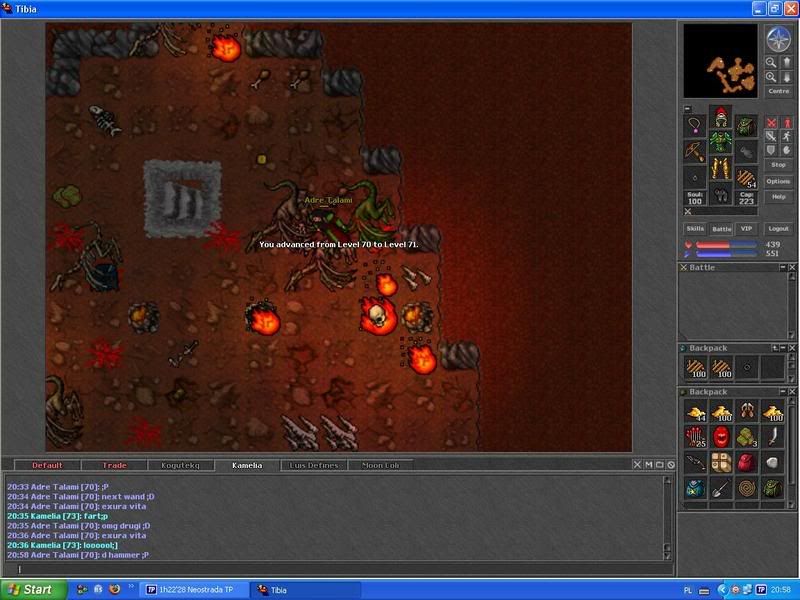Click the red health bar

tap(726, 245)
